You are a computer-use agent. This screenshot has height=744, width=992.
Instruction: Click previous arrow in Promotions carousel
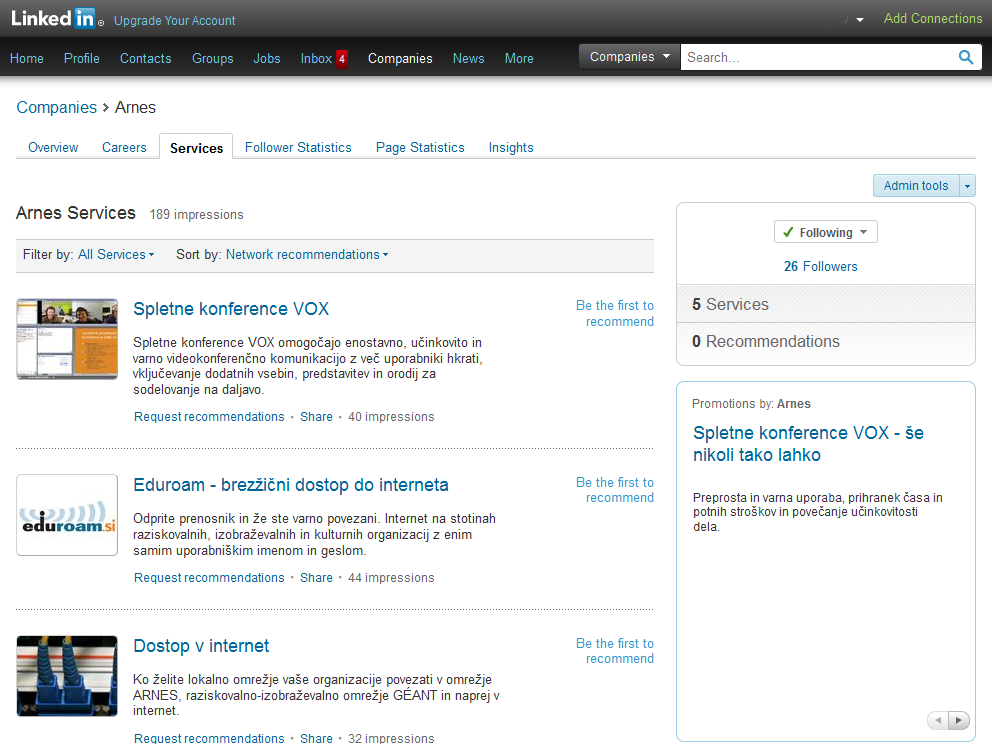[938, 720]
